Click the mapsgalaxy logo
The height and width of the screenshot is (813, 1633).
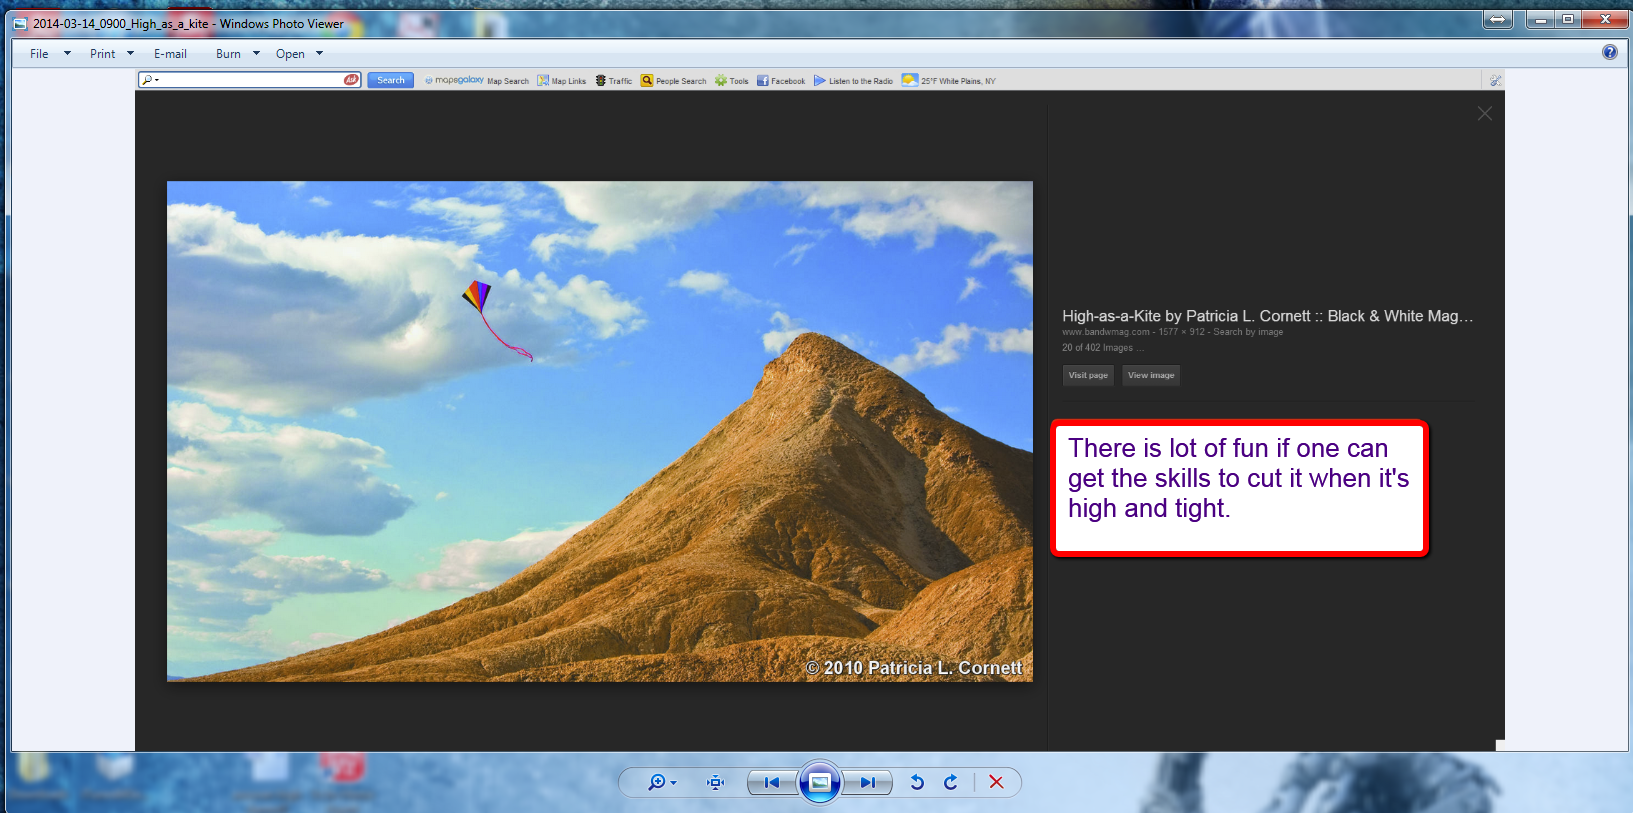454,80
